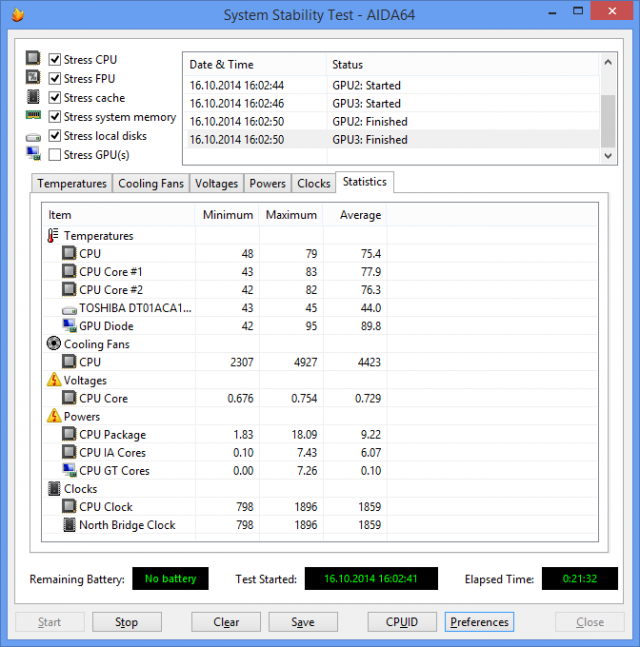The image size is (640, 647).
Task: Click the log scrollbar up arrow
Action: click(608, 62)
